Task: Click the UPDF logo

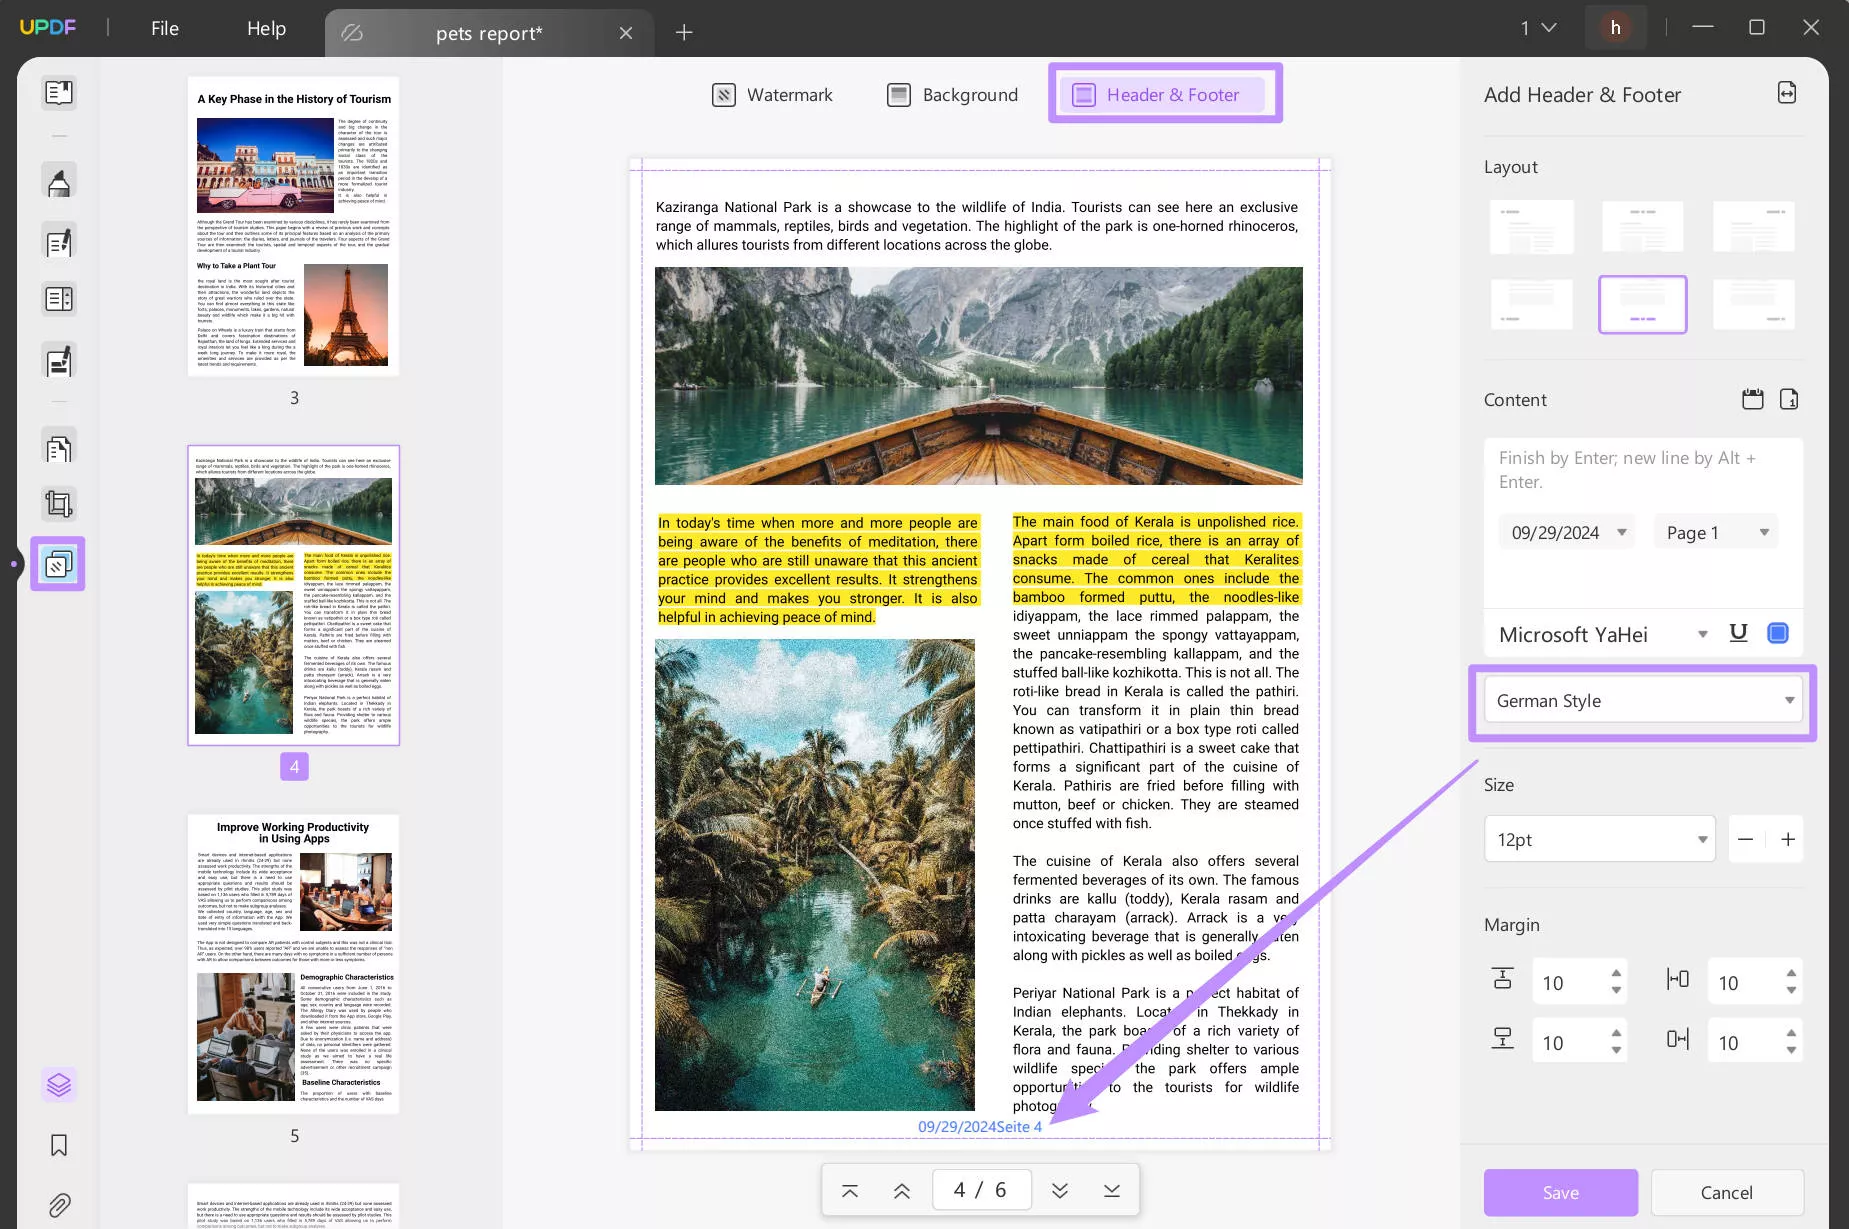Action: click(x=47, y=27)
